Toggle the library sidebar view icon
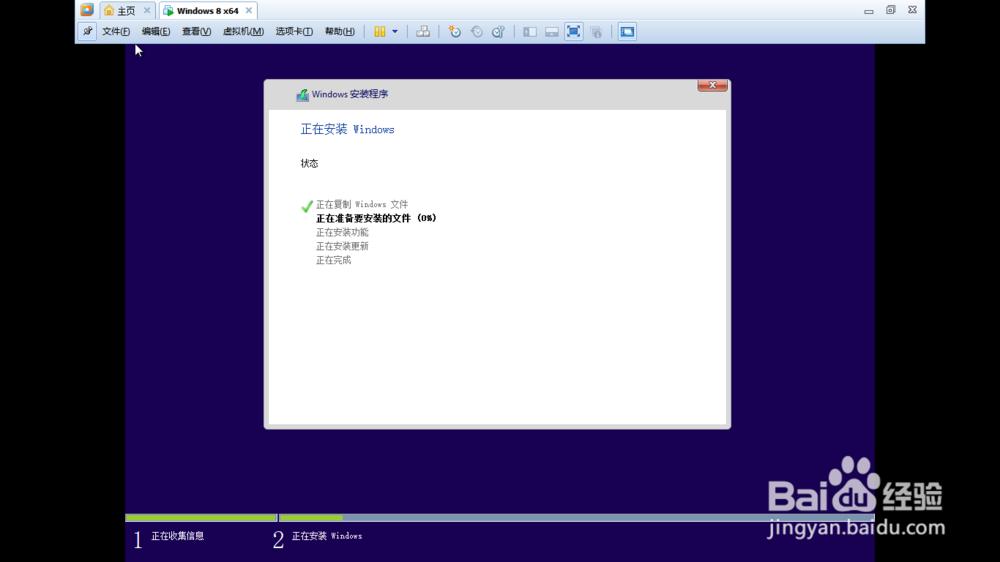Viewport: 1000px width, 562px height. point(529,31)
